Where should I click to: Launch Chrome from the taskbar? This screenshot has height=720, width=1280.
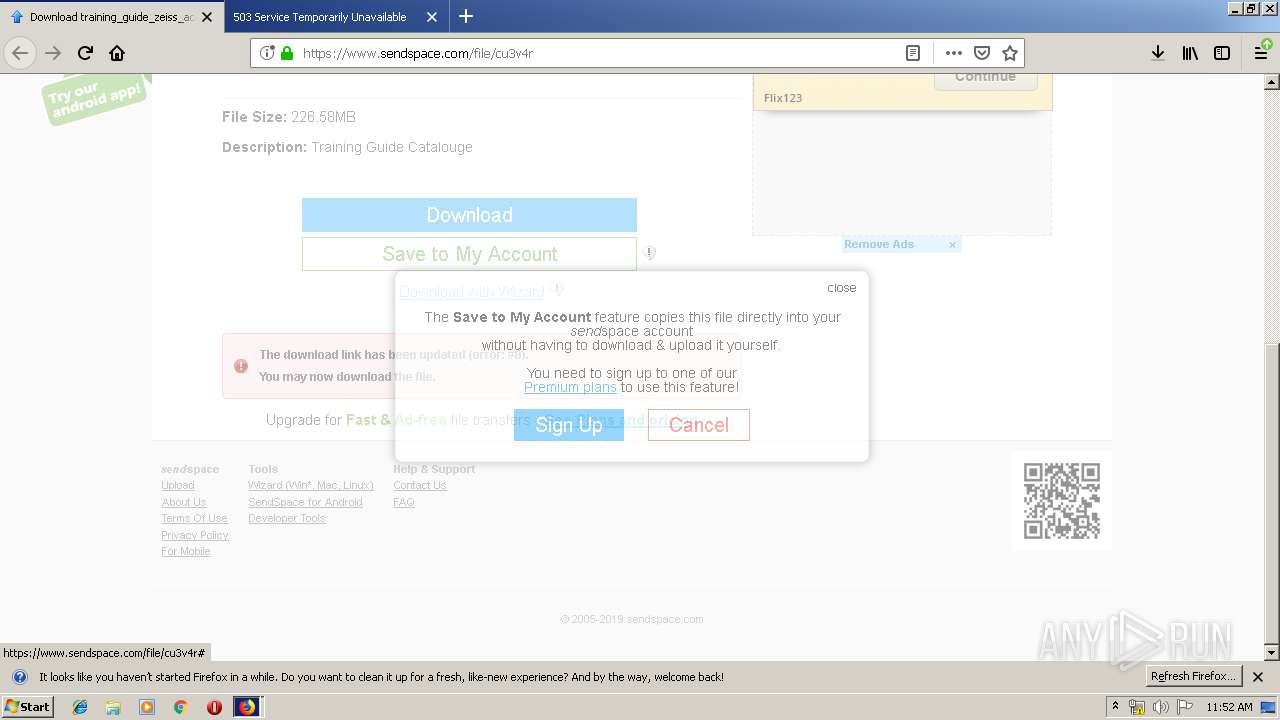tap(180, 707)
